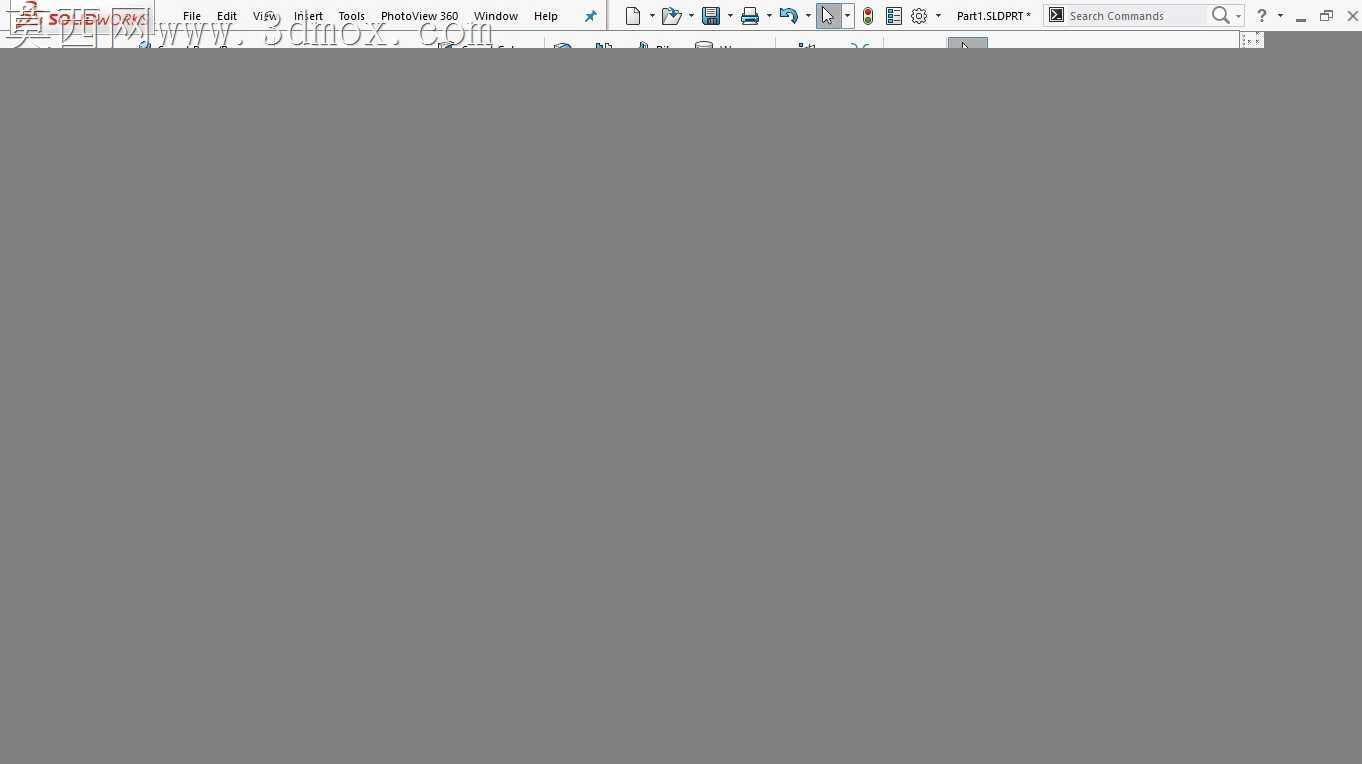
Task: Activate the Select cursor tool
Action: pyautogui.click(x=828, y=16)
